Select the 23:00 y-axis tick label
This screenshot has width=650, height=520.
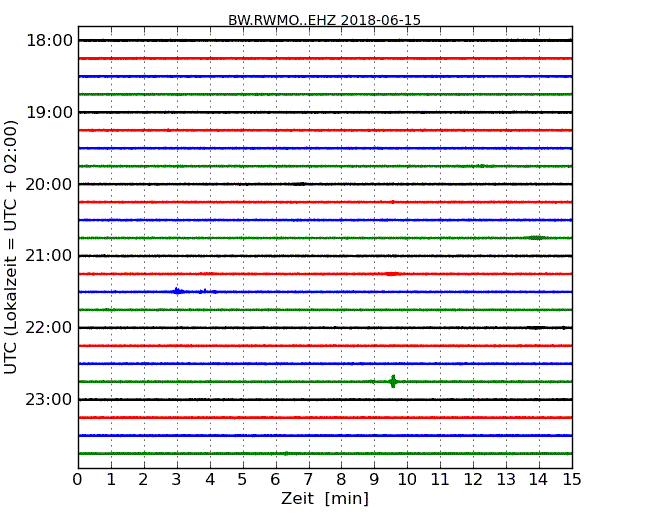point(49,399)
